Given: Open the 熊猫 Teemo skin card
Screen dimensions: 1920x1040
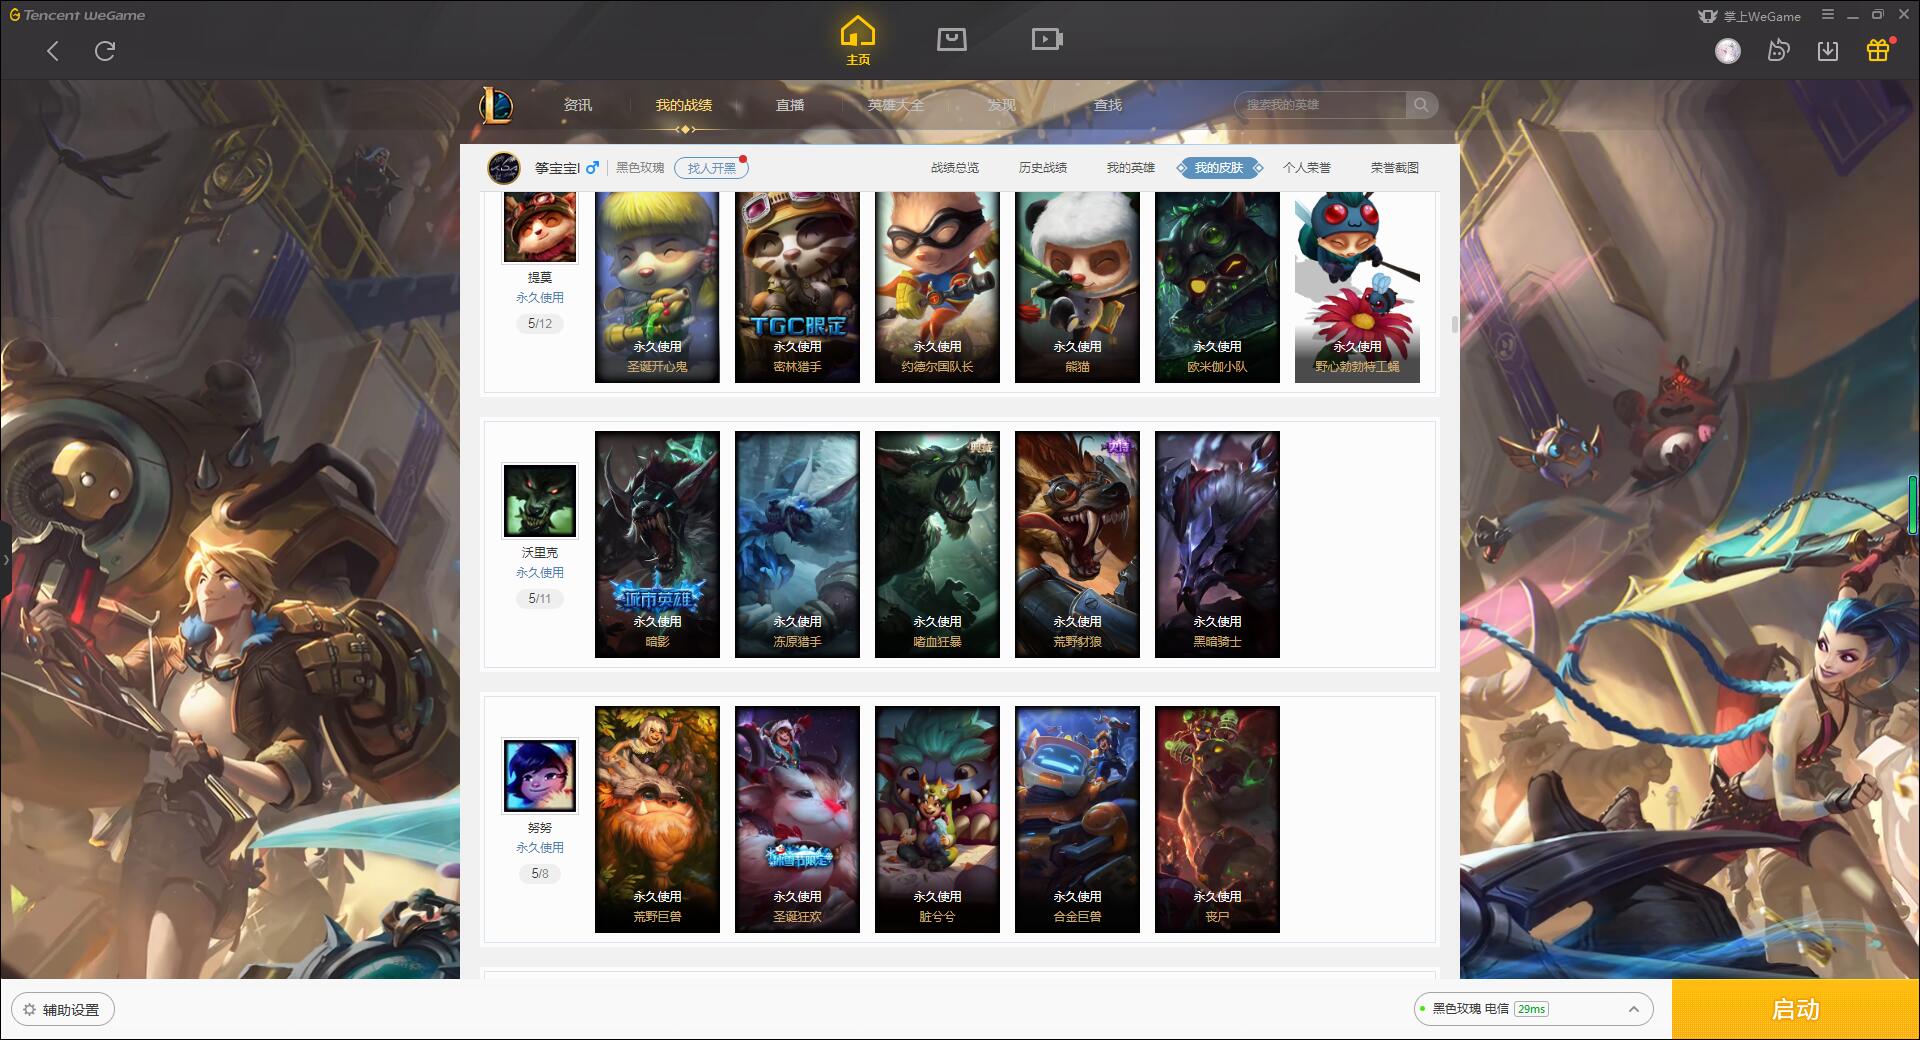Looking at the screenshot, I should coord(1077,287).
